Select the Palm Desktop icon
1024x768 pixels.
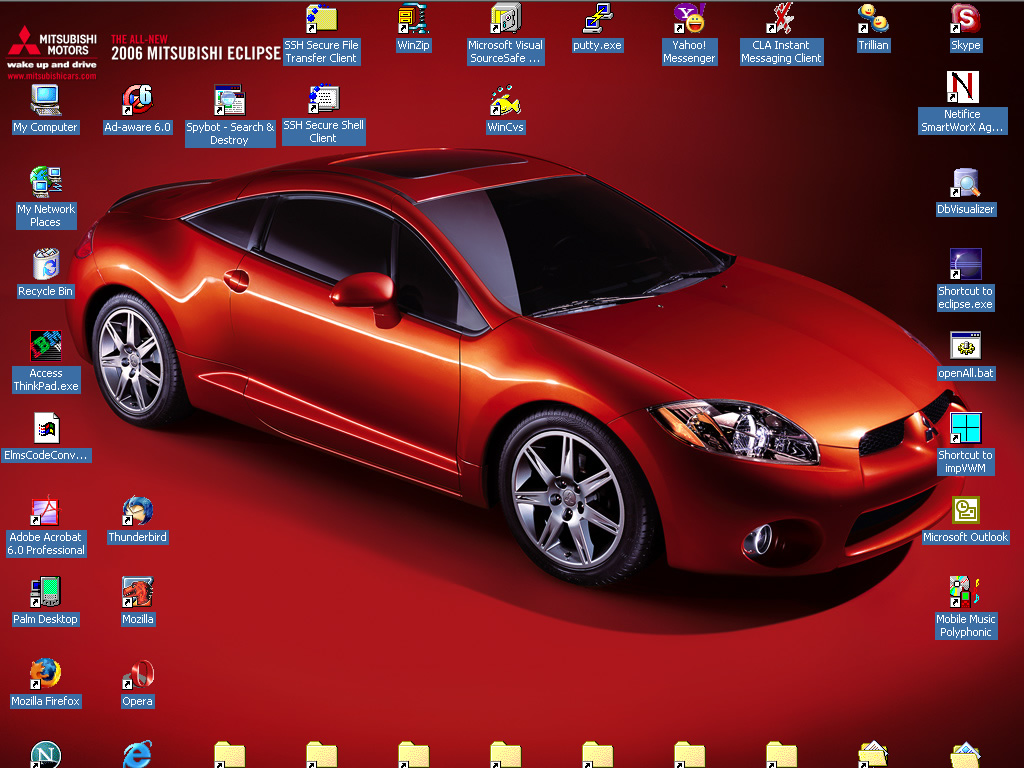pyautogui.click(x=45, y=593)
